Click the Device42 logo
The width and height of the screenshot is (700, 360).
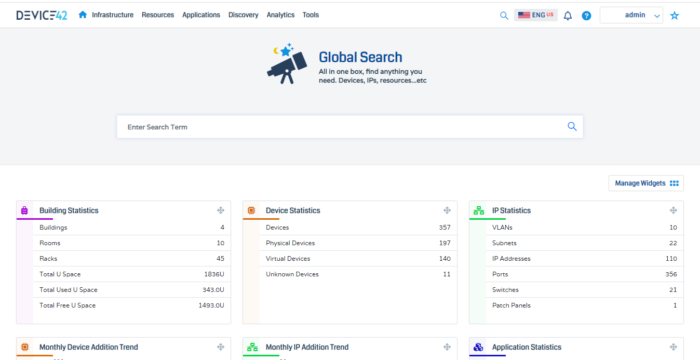[42, 15]
